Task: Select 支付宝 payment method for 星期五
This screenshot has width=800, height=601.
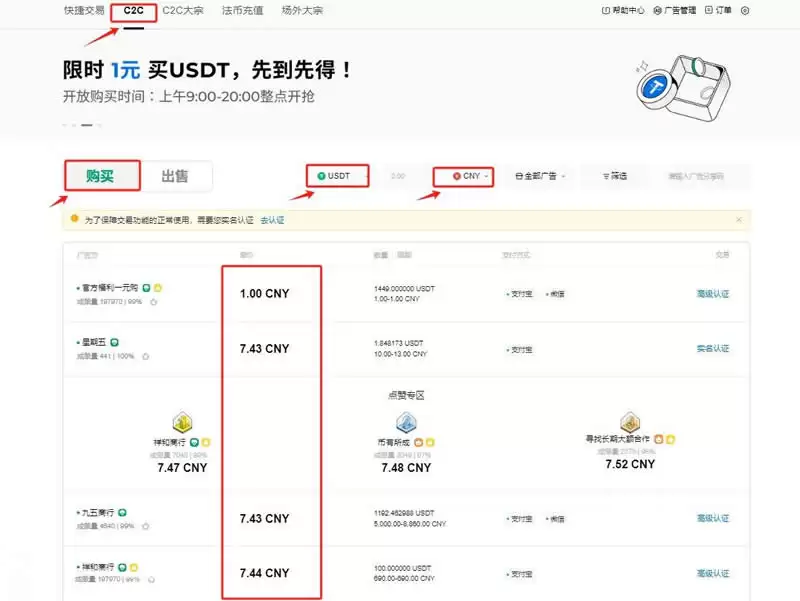Action: pos(524,348)
